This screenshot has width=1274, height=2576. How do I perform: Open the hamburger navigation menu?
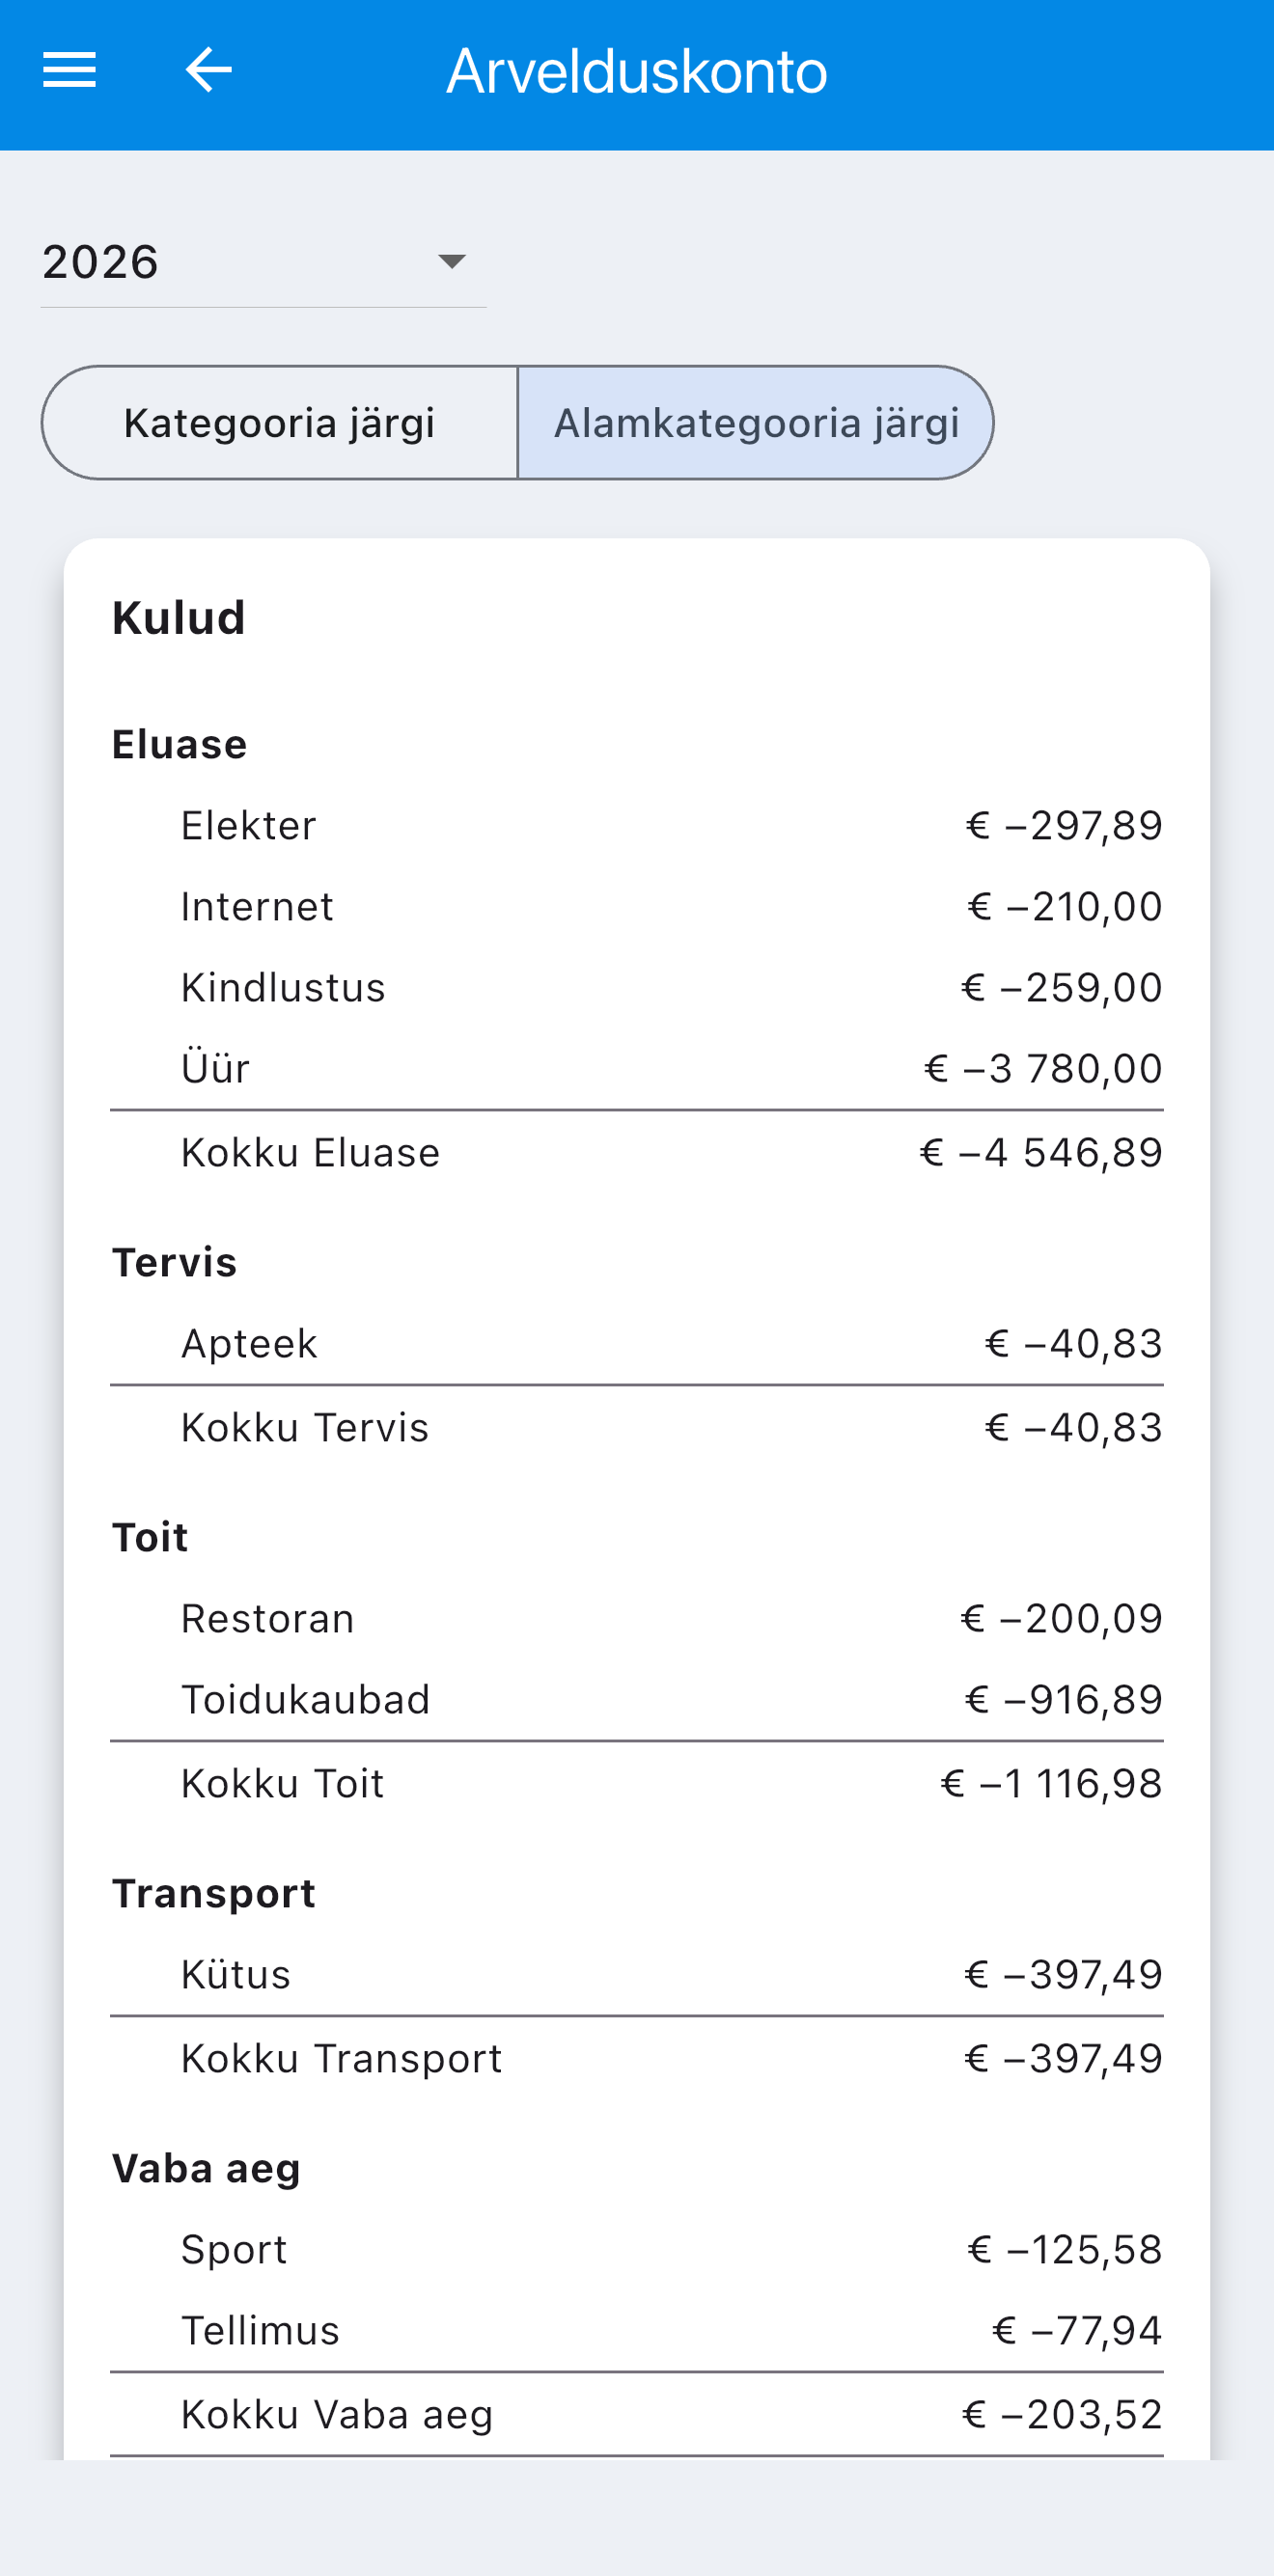69,70
